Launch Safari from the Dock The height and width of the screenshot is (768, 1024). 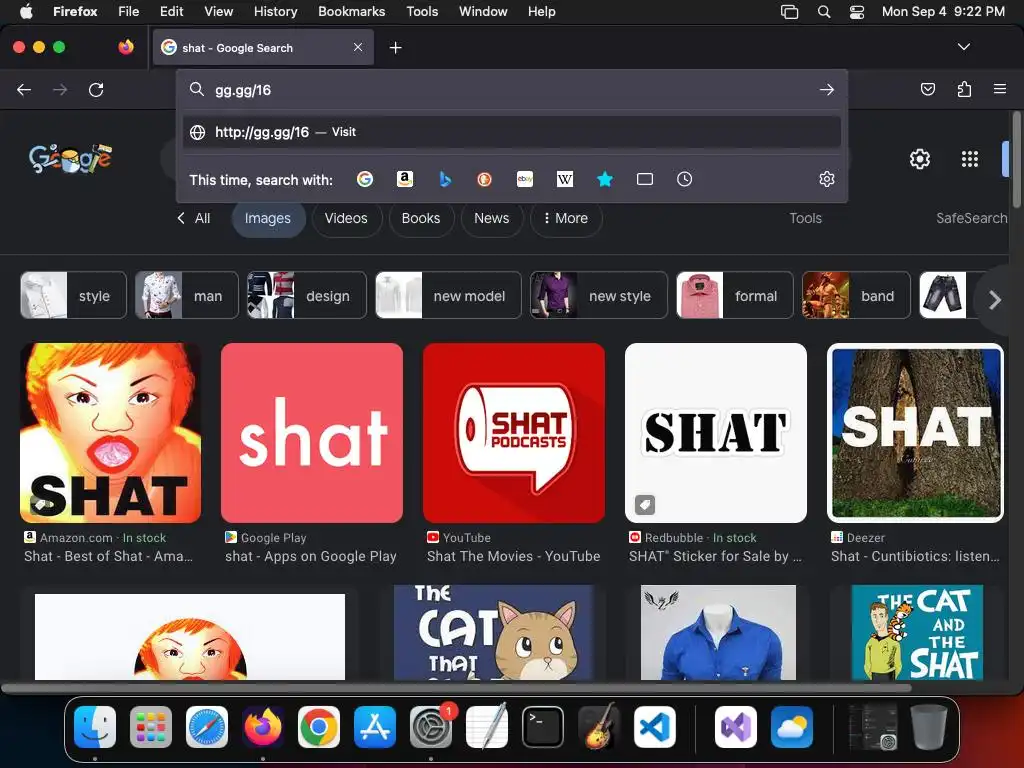click(x=207, y=726)
